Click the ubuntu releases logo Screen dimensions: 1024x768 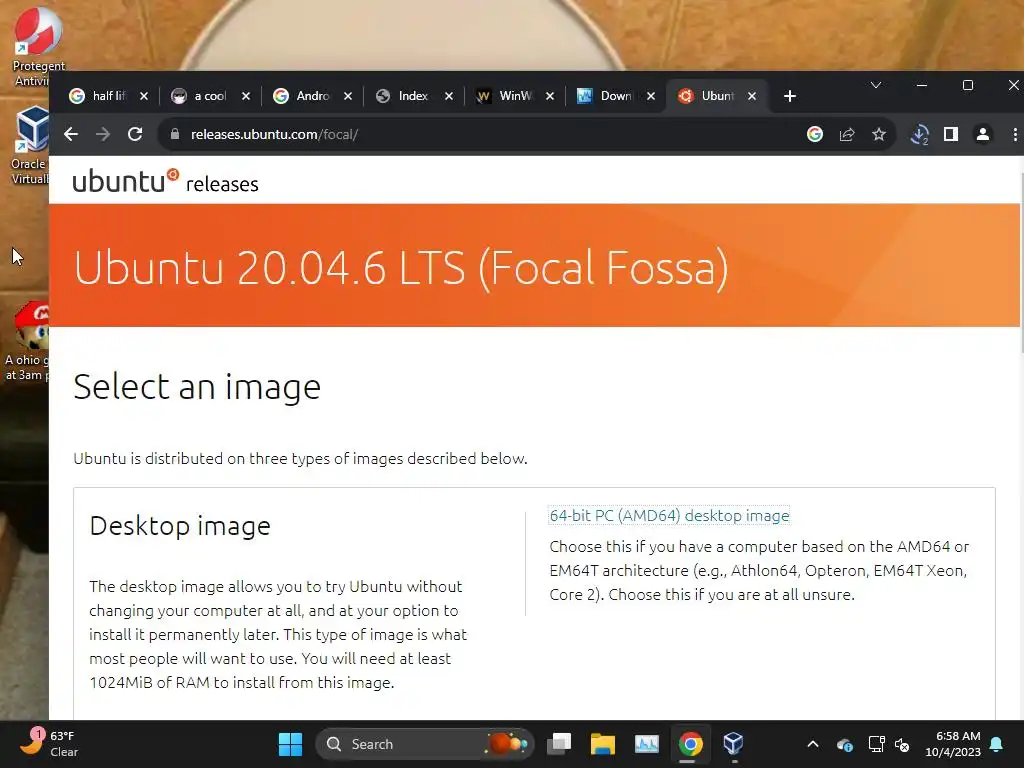click(x=166, y=182)
